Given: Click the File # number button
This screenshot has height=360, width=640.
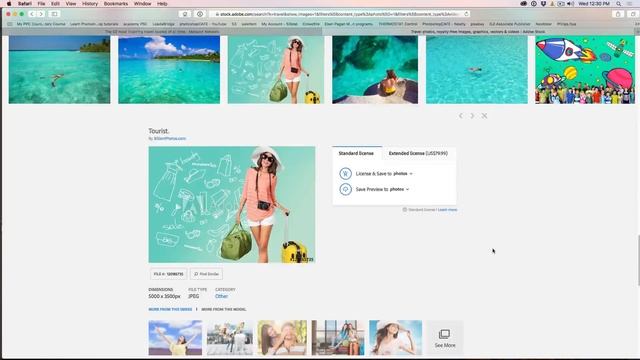Looking at the screenshot, I should 168,274.
